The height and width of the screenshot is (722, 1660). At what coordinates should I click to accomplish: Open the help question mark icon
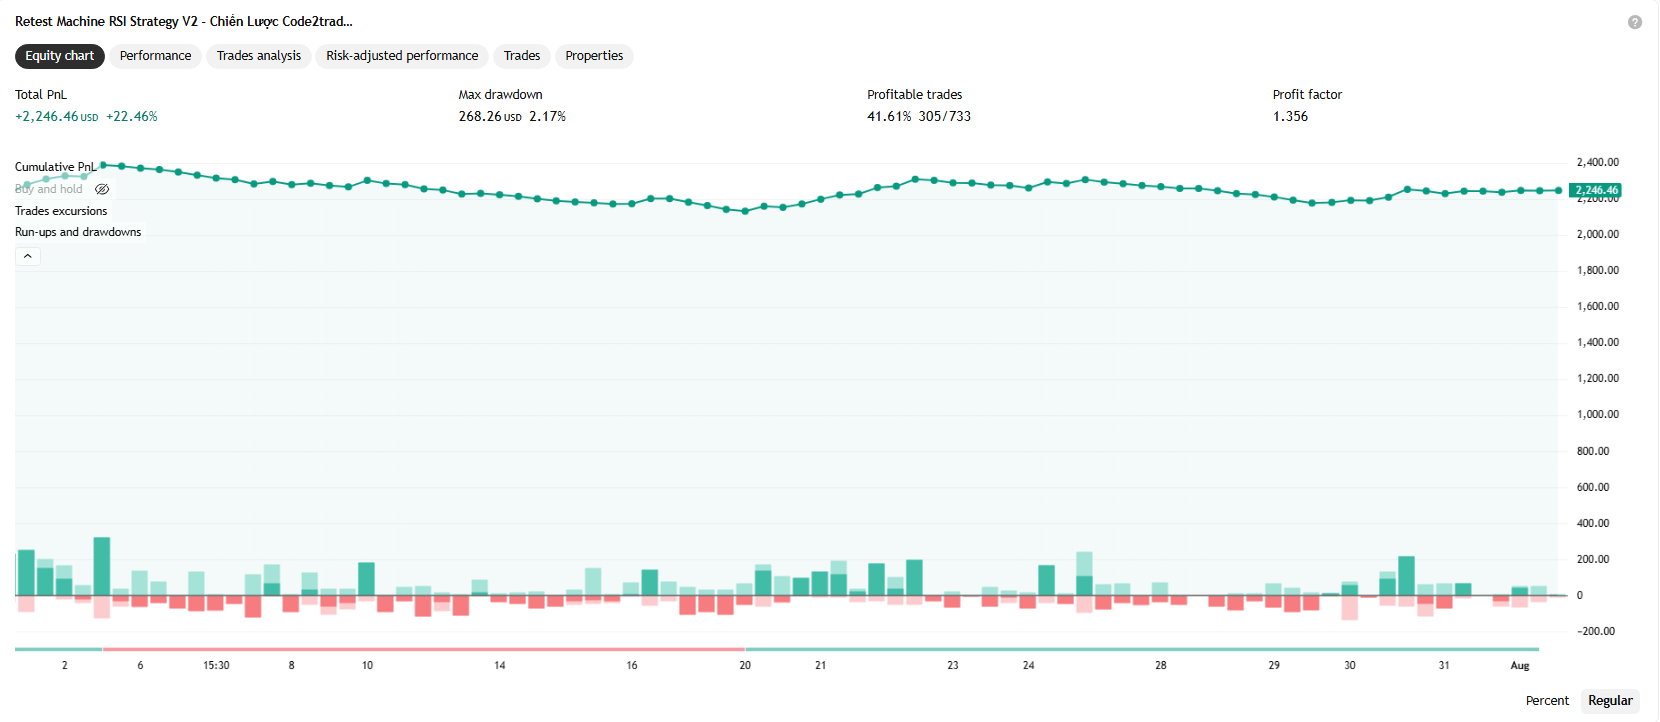click(x=1635, y=22)
